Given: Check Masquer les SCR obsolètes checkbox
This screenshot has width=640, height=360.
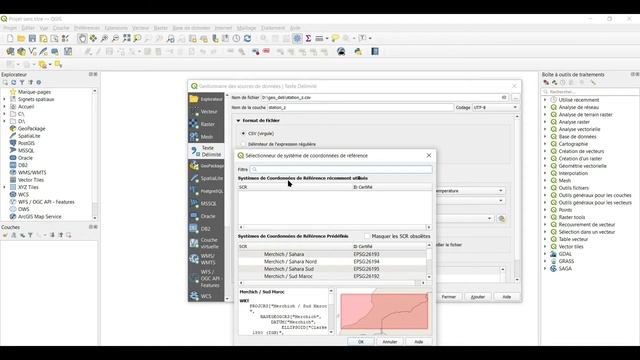Looking at the screenshot, I should (x=367, y=236).
